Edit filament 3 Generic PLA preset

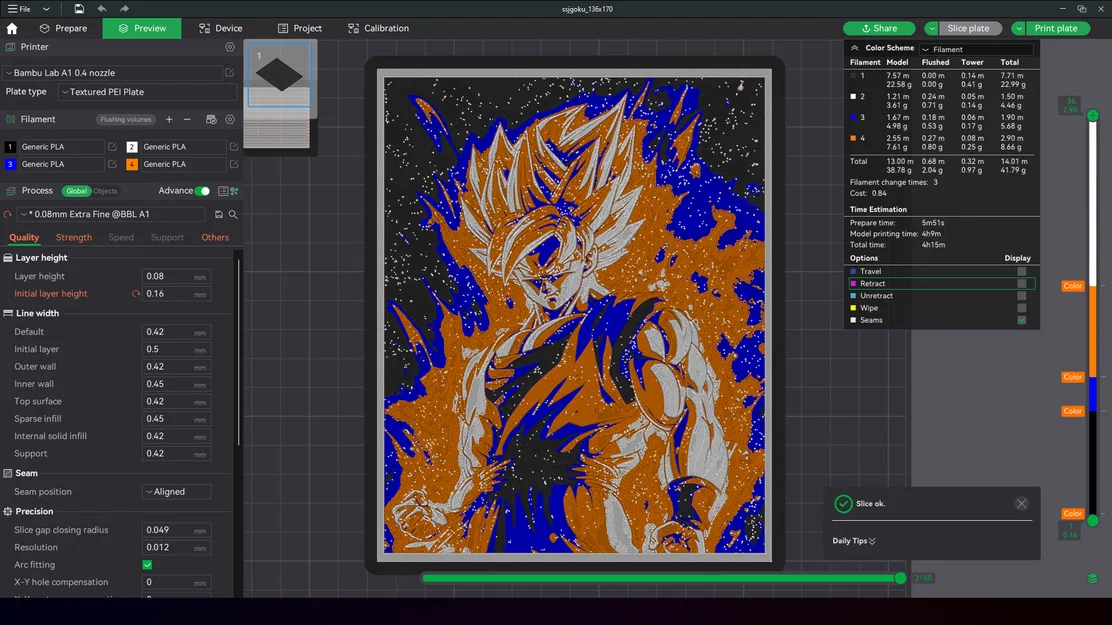pyautogui.click(x=112, y=164)
